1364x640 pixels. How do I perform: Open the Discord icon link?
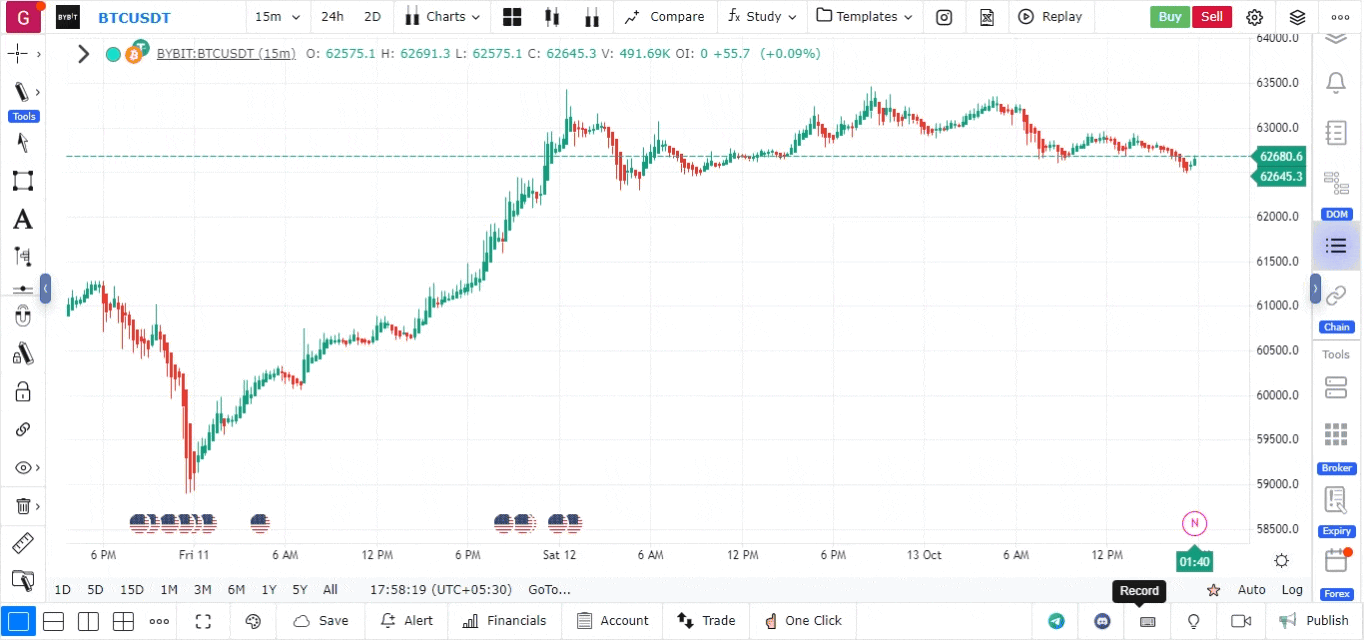(x=1102, y=621)
